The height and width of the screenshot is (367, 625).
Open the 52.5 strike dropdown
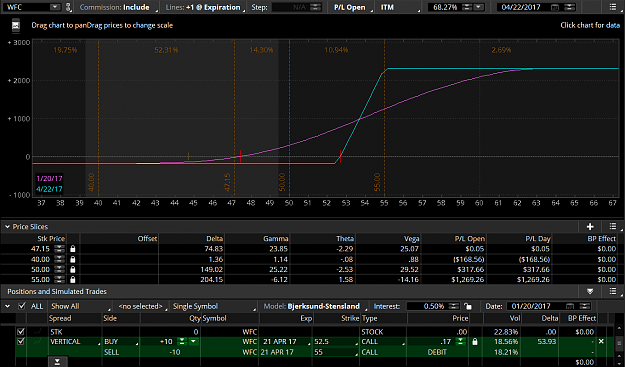(x=336, y=341)
